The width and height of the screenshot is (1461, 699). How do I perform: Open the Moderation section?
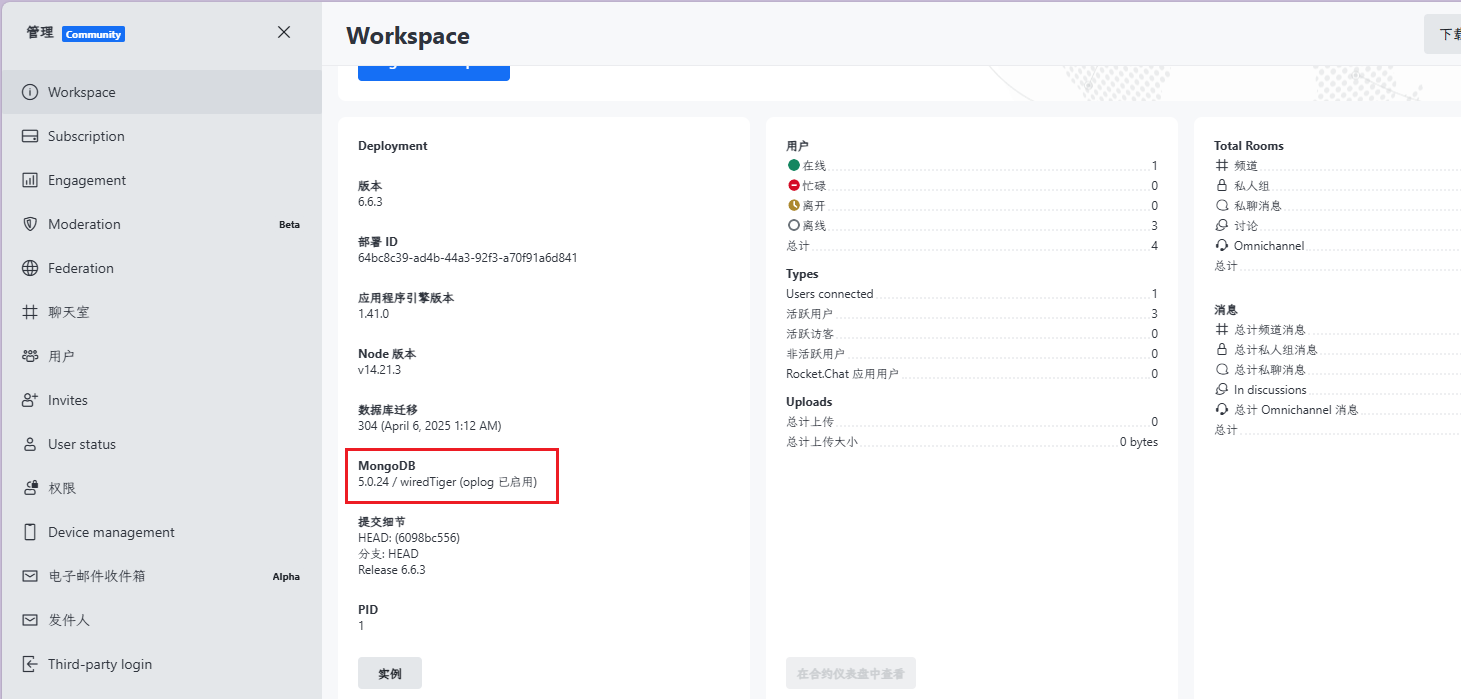tap(161, 224)
